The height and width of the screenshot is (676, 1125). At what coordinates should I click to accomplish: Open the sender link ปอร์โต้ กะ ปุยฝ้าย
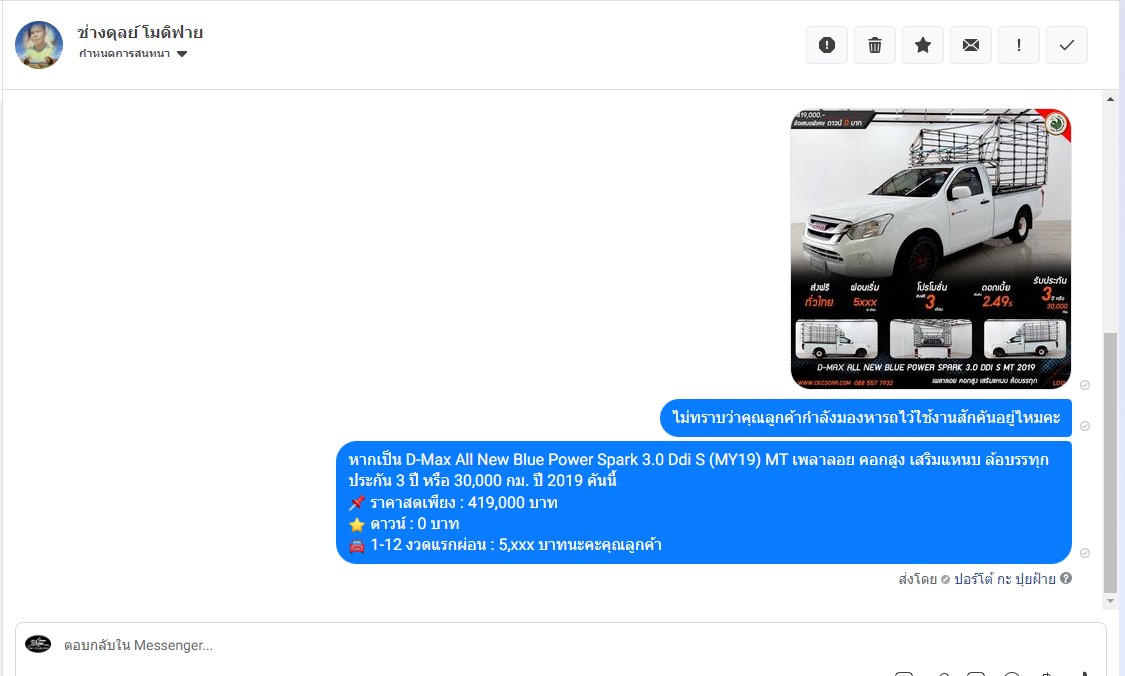1004,578
